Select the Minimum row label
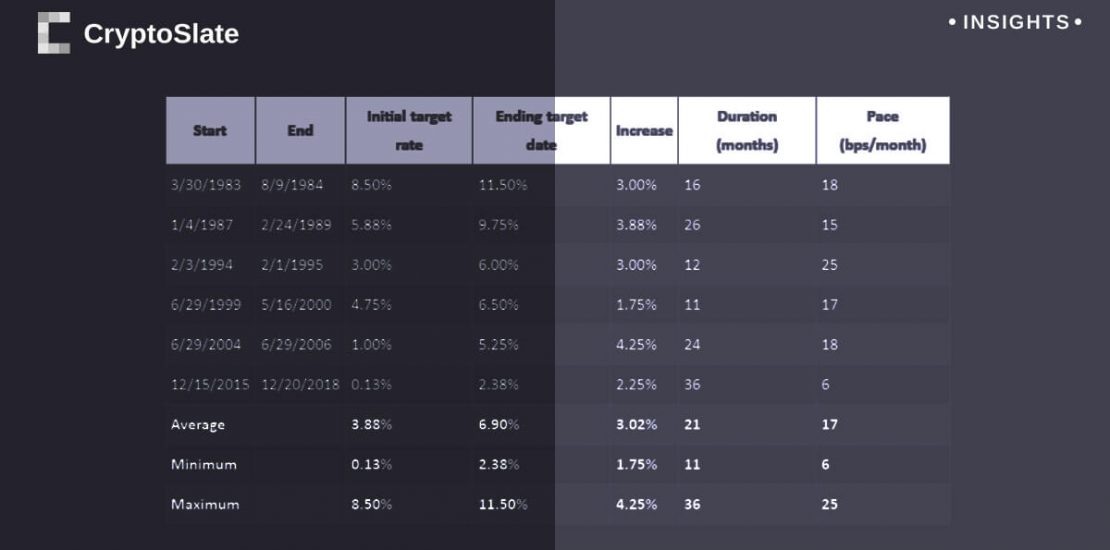This screenshot has height=550, width=1110. tap(204, 465)
